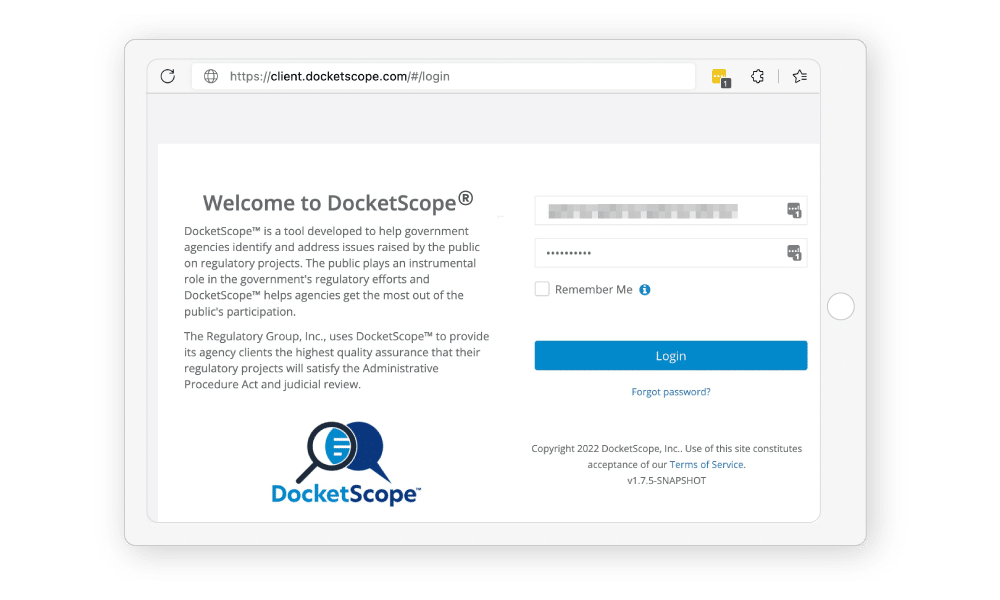Focus the blurred username input field
Image resolution: width=1000 pixels, height=600 pixels.
click(671, 210)
